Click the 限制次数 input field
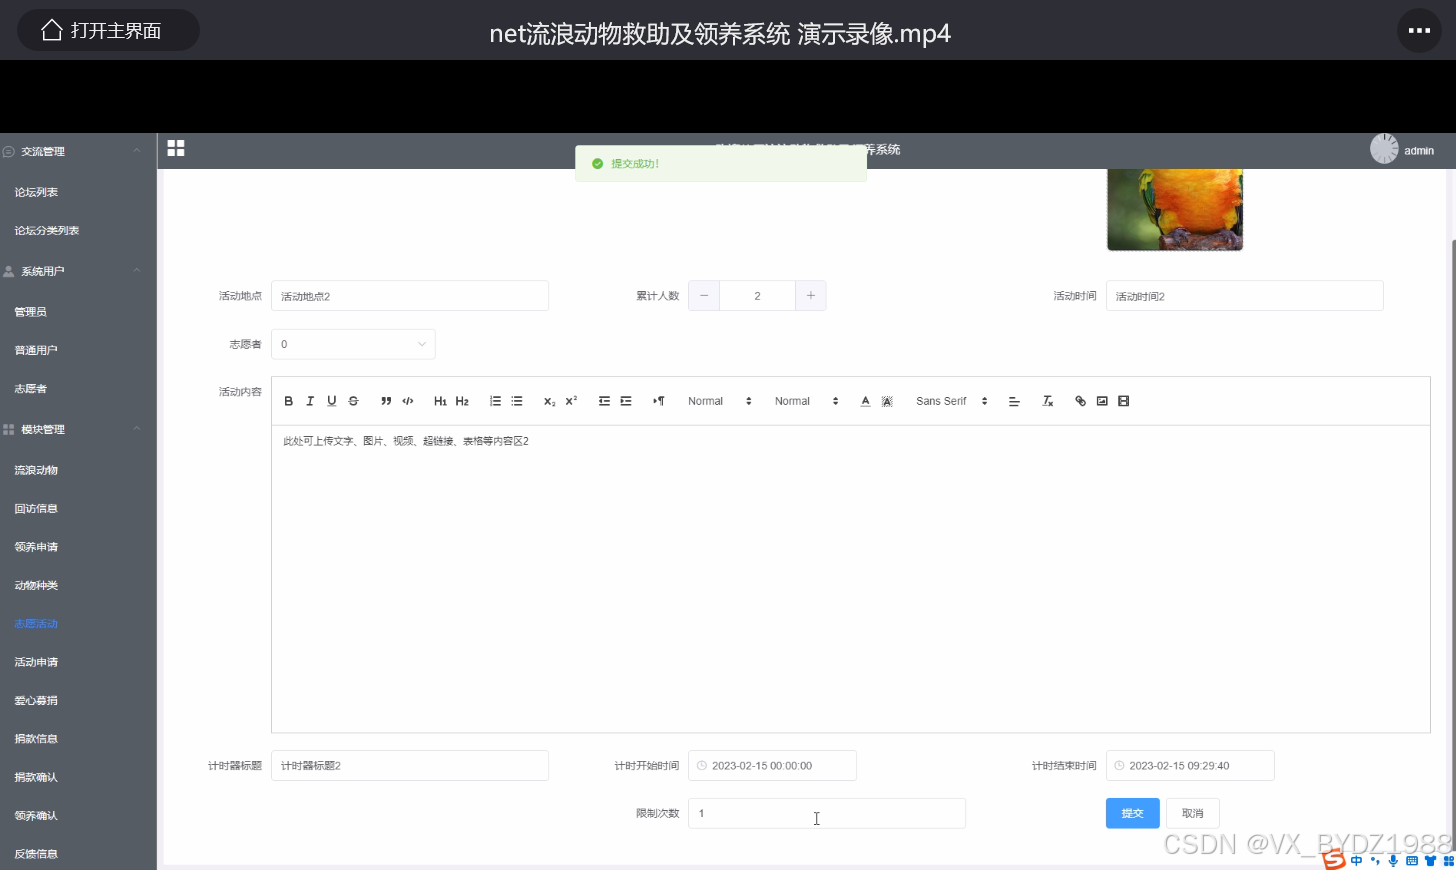Screen dimensions: 1456x870 (x=827, y=813)
